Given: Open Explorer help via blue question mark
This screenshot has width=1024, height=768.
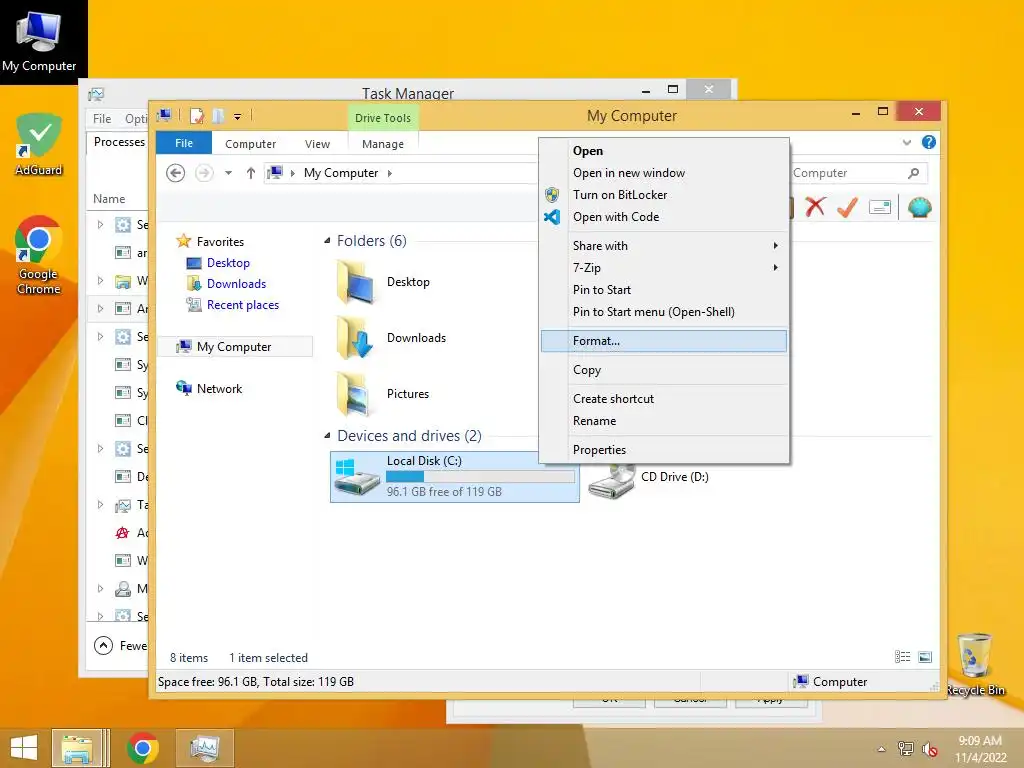Looking at the screenshot, I should (x=929, y=142).
